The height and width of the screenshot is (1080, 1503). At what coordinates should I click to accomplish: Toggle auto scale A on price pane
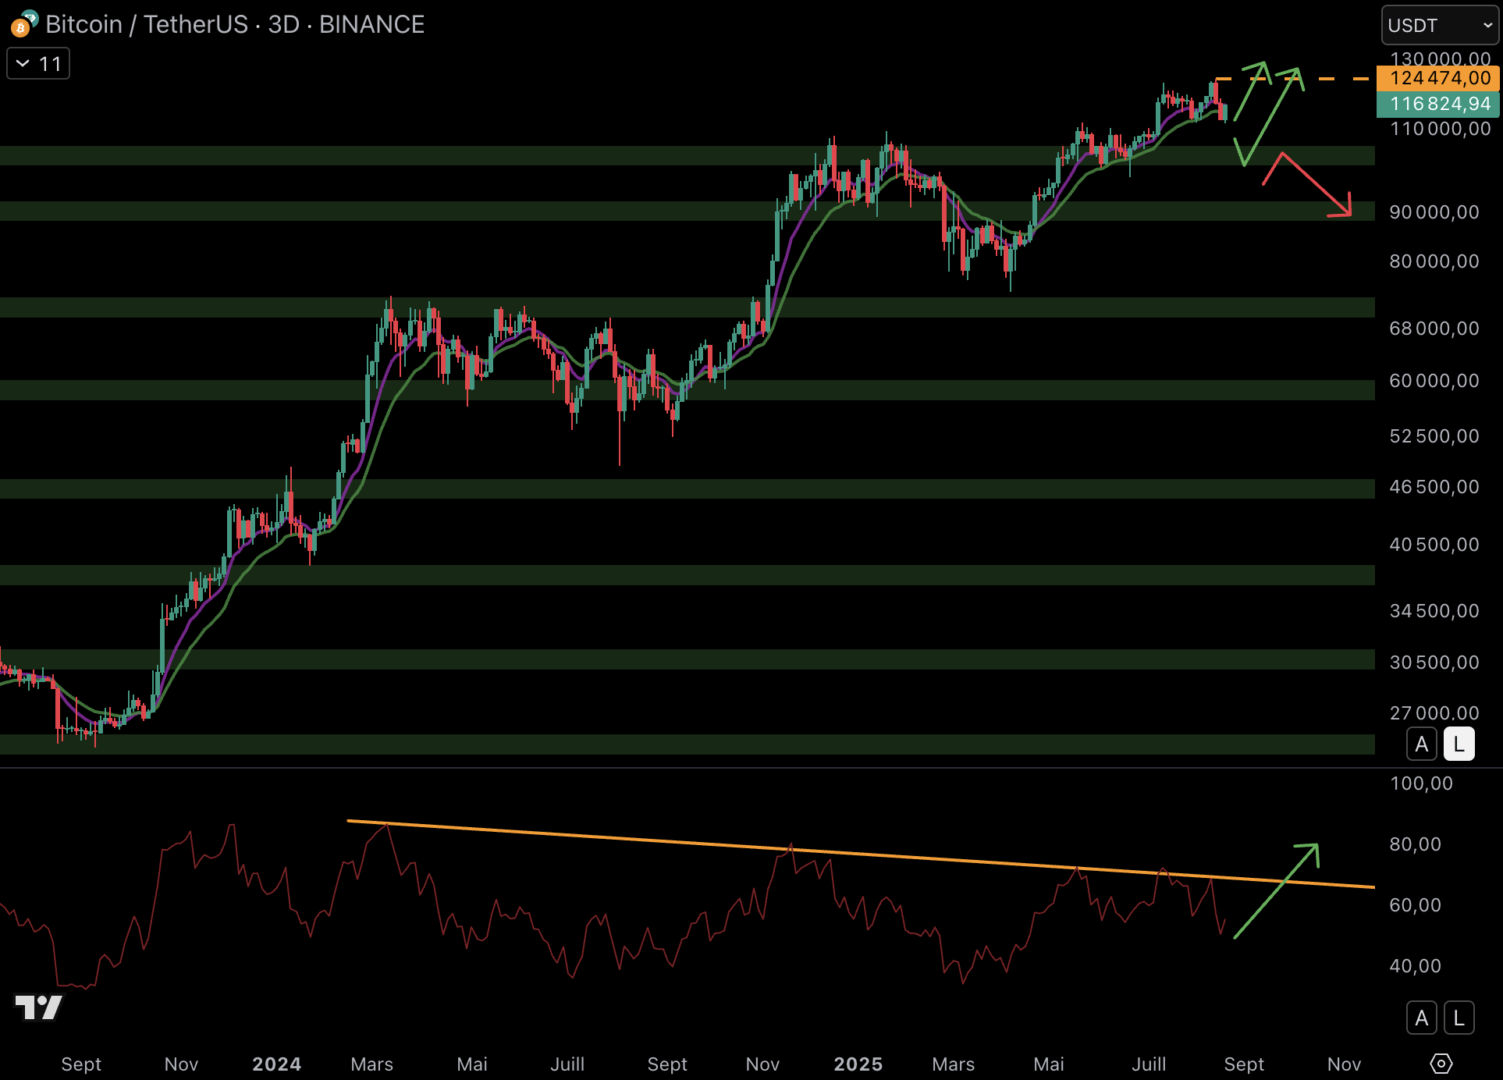1421,744
